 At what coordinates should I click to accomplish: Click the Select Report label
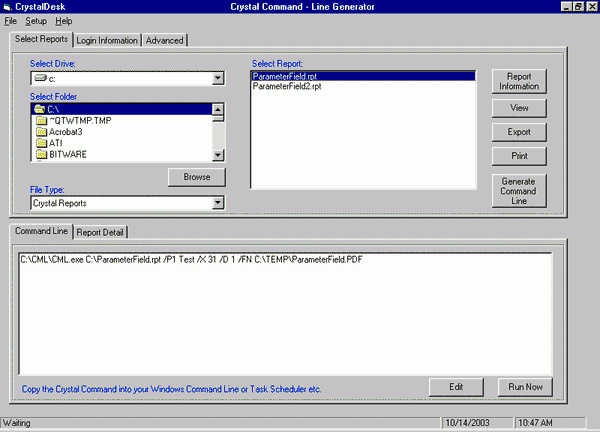point(277,64)
